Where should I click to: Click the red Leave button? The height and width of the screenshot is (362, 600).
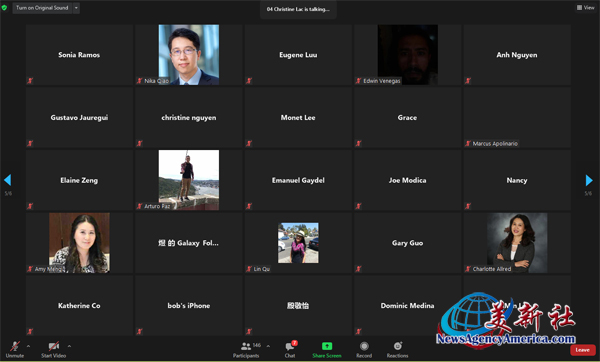pos(582,350)
